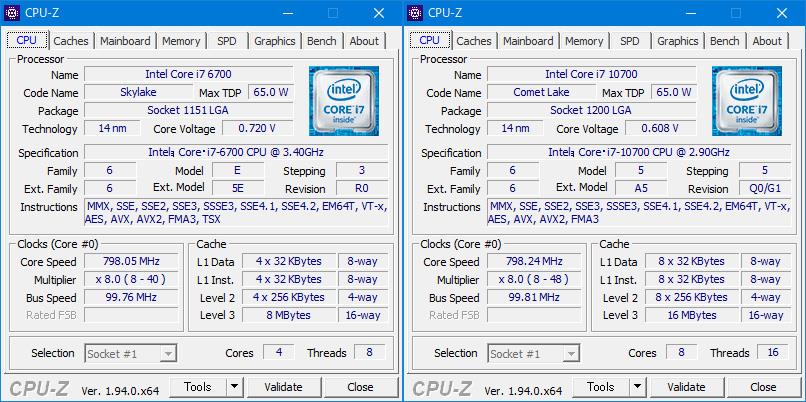Select CPU tab in the i7 6700 window
This screenshot has height=402, width=806.
pyautogui.click(x=27, y=40)
